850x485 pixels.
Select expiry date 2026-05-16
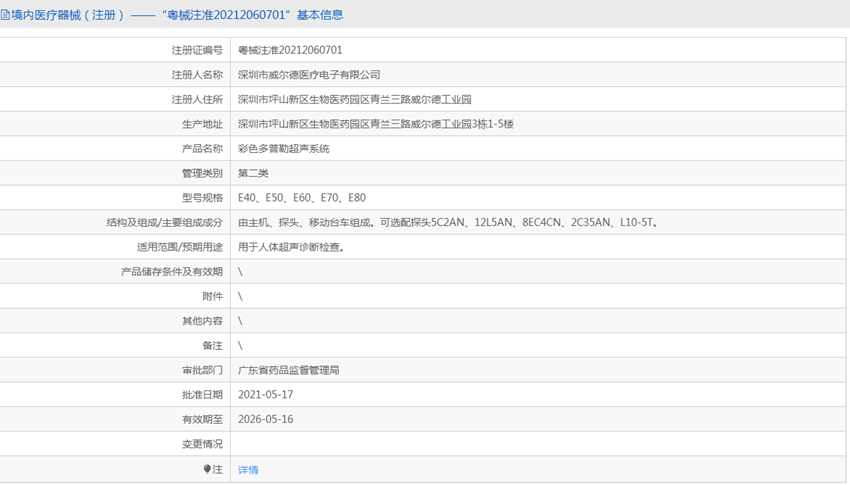coord(266,419)
